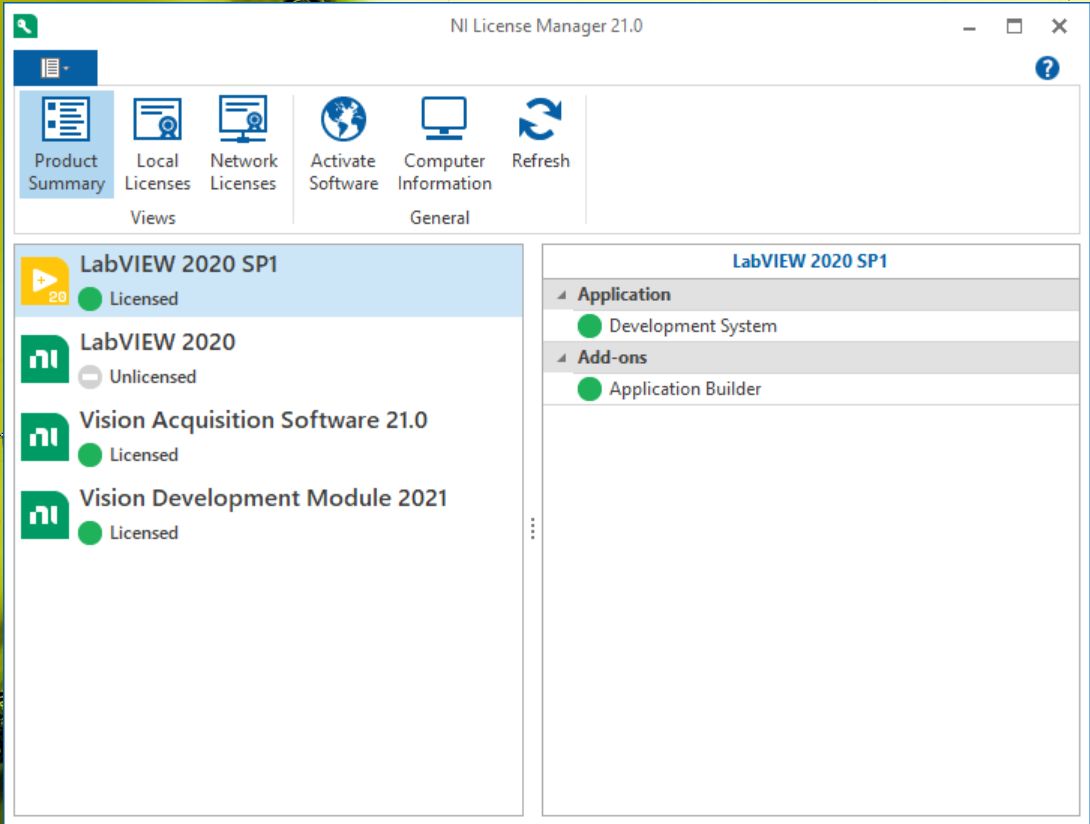The image size is (1090, 824).
Task: Click the LabVIEW 2020 SP1 details header
Action: pos(810,261)
